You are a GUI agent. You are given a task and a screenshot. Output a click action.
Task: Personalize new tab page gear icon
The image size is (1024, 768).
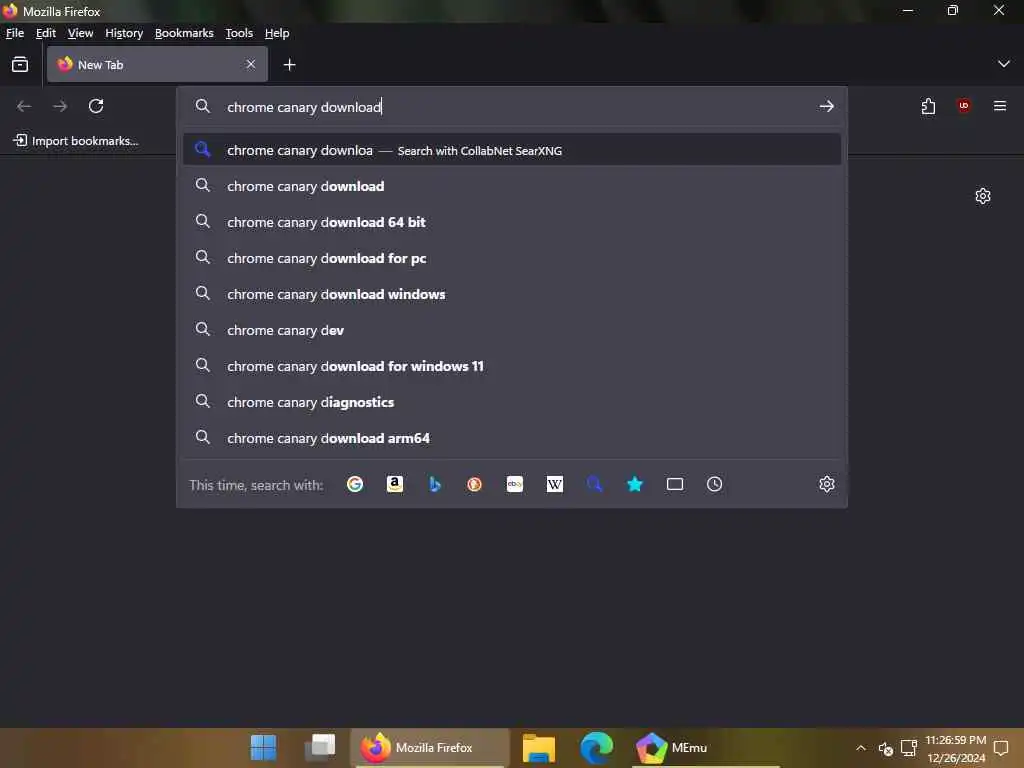[983, 196]
